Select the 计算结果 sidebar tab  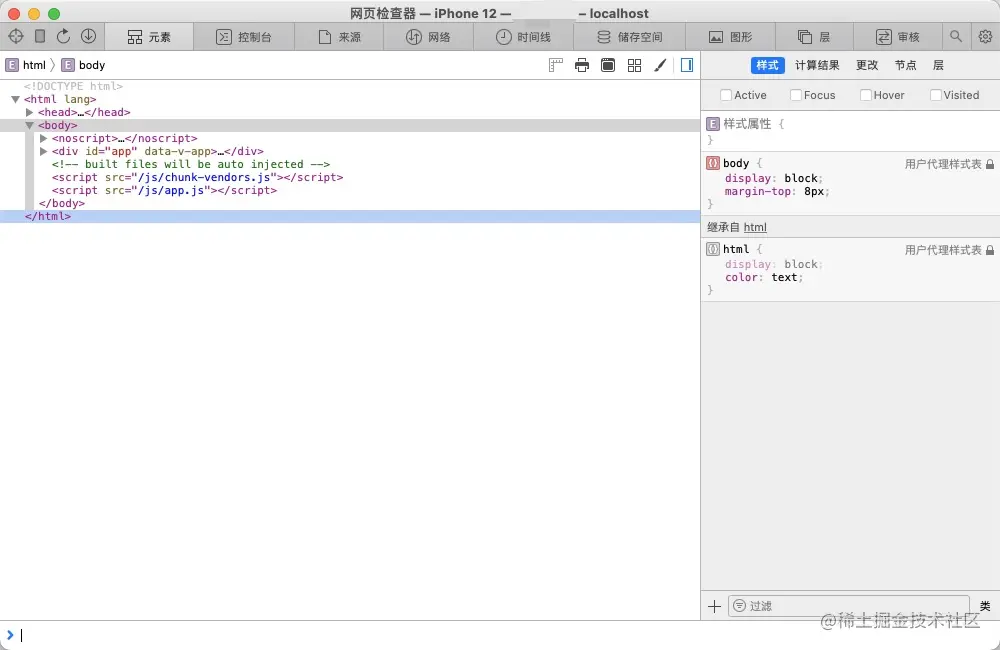coord(817,65)
